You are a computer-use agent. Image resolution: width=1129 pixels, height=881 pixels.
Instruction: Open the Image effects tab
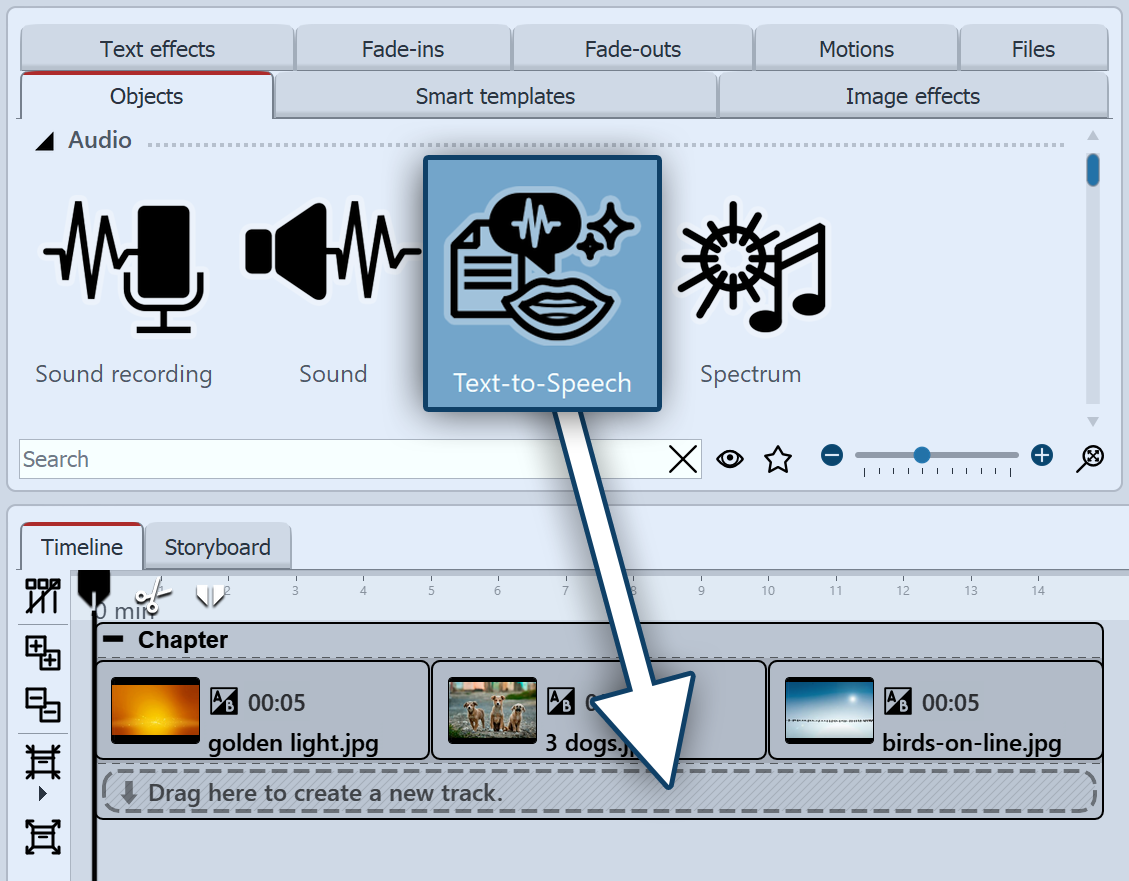[912, 97]
